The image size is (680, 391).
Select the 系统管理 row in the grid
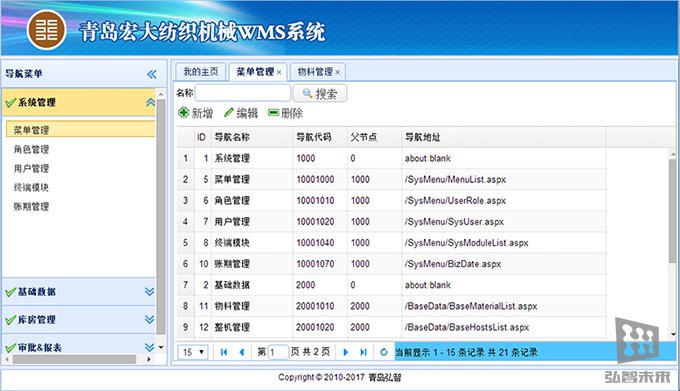coord(391,158)
